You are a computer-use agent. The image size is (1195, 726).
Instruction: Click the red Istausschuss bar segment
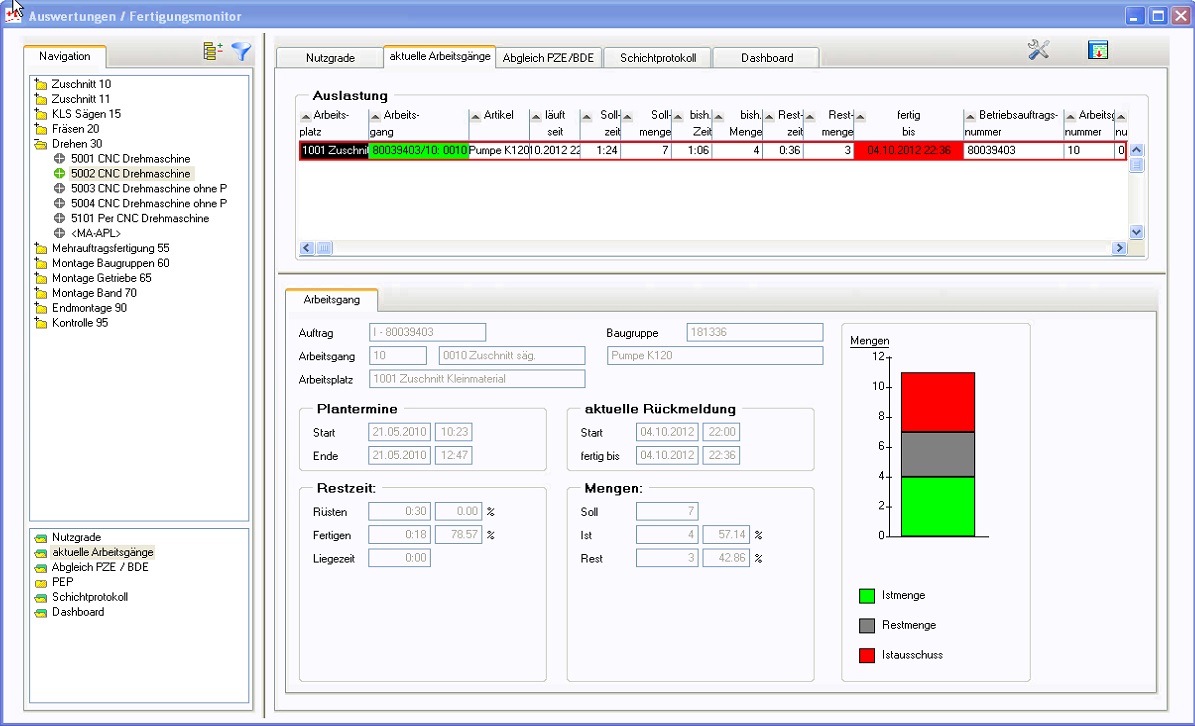coord(937,402)
